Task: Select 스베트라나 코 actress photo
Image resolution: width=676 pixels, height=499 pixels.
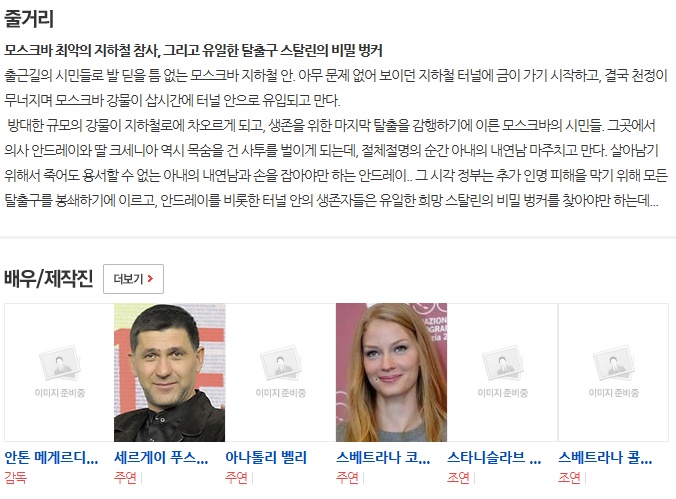Action: tap(391, 372)
